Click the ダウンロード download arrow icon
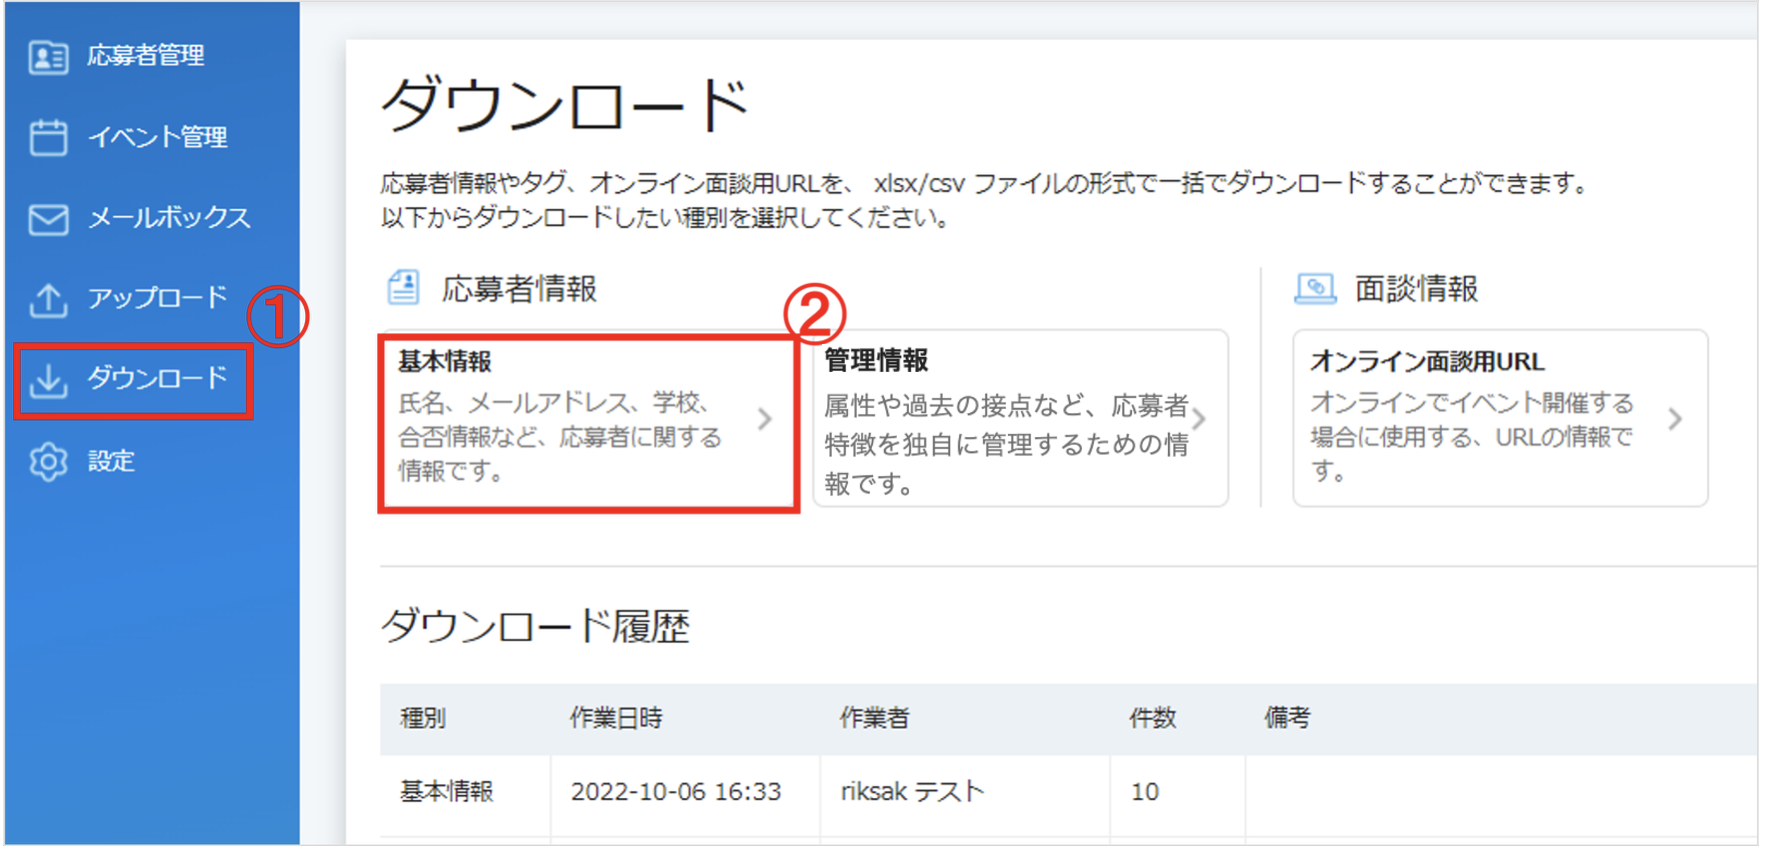This screenshot has height=852, width=1766. click(48, 380)
